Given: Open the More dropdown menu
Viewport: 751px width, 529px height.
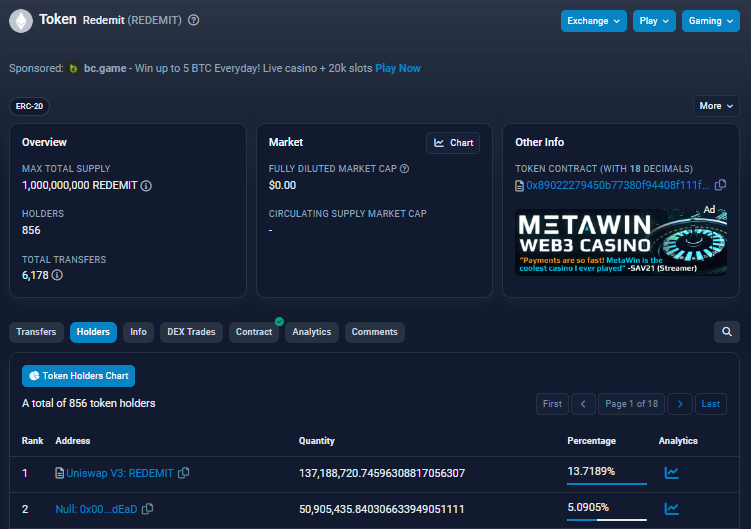Looking at the screenshot, I should click(716, 106).
